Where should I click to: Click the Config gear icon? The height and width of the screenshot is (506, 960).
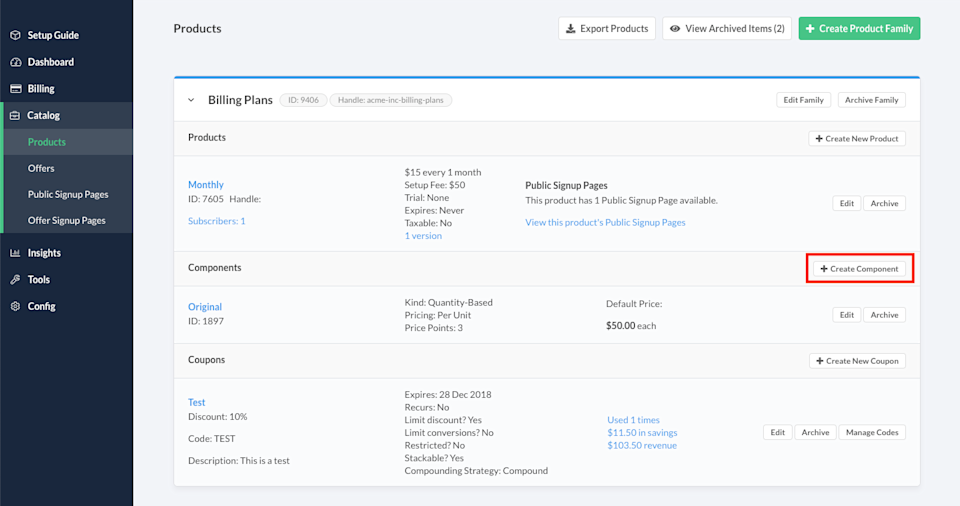[15, 306]
